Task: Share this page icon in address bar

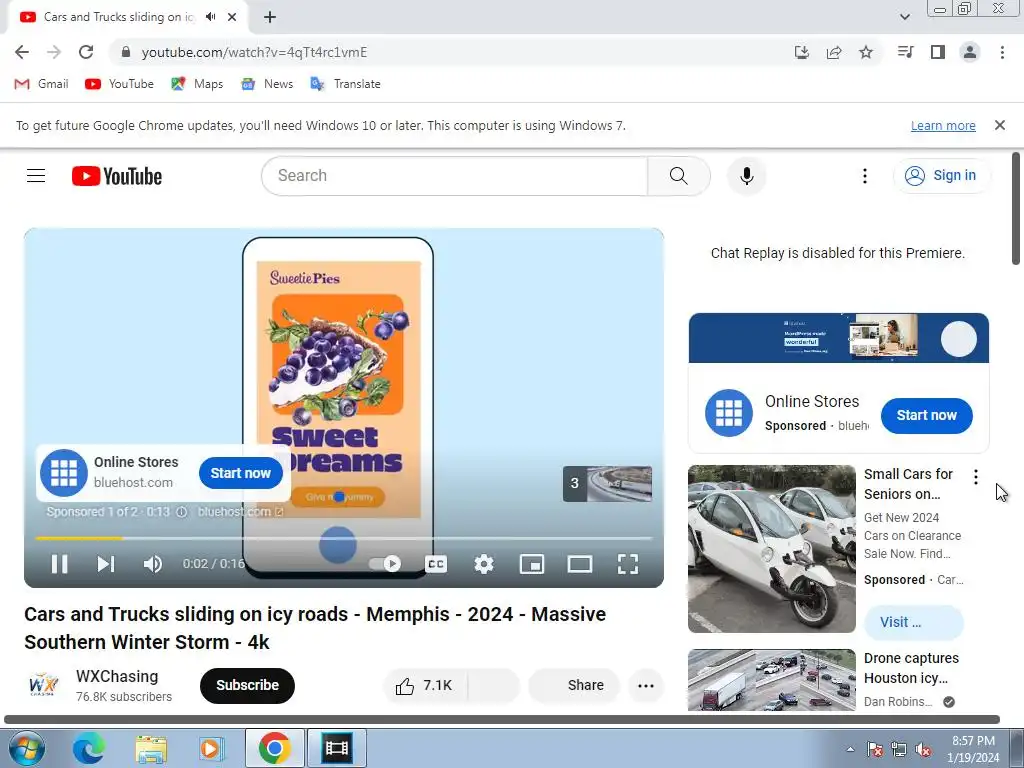Action: pyautogui.click(x=834, y=52)
